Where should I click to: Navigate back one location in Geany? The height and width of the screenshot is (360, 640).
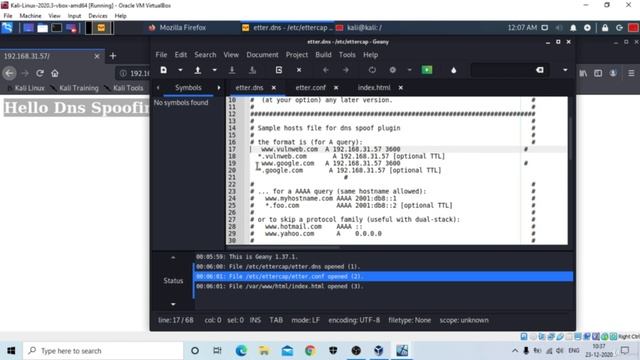326,70
